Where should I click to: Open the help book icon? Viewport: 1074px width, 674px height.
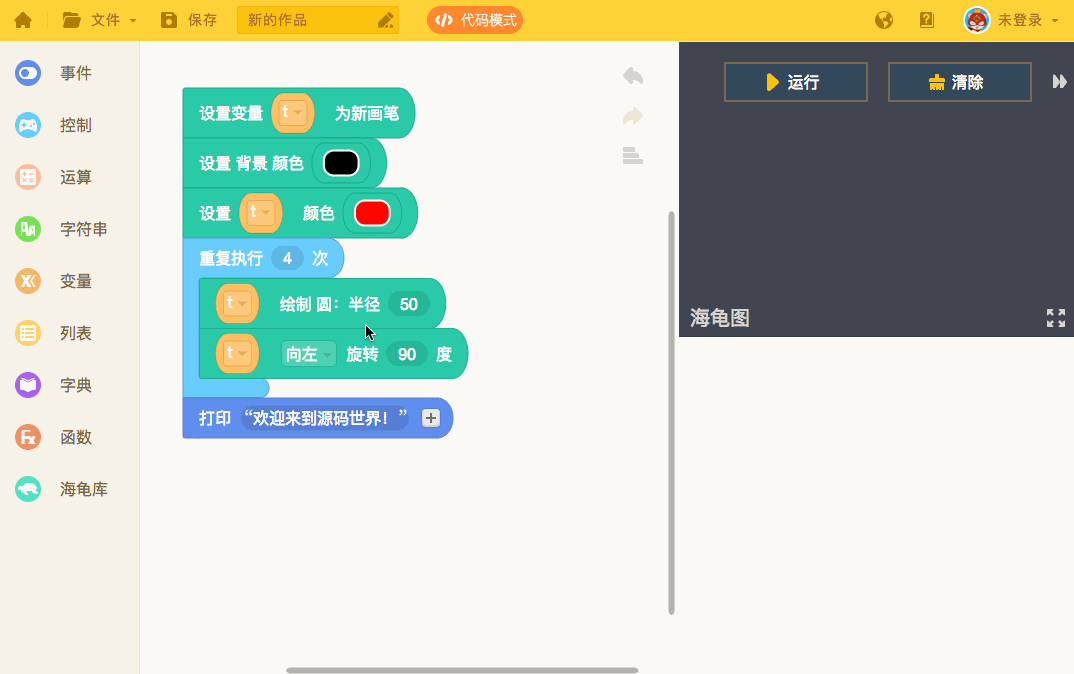click(927, 20)
